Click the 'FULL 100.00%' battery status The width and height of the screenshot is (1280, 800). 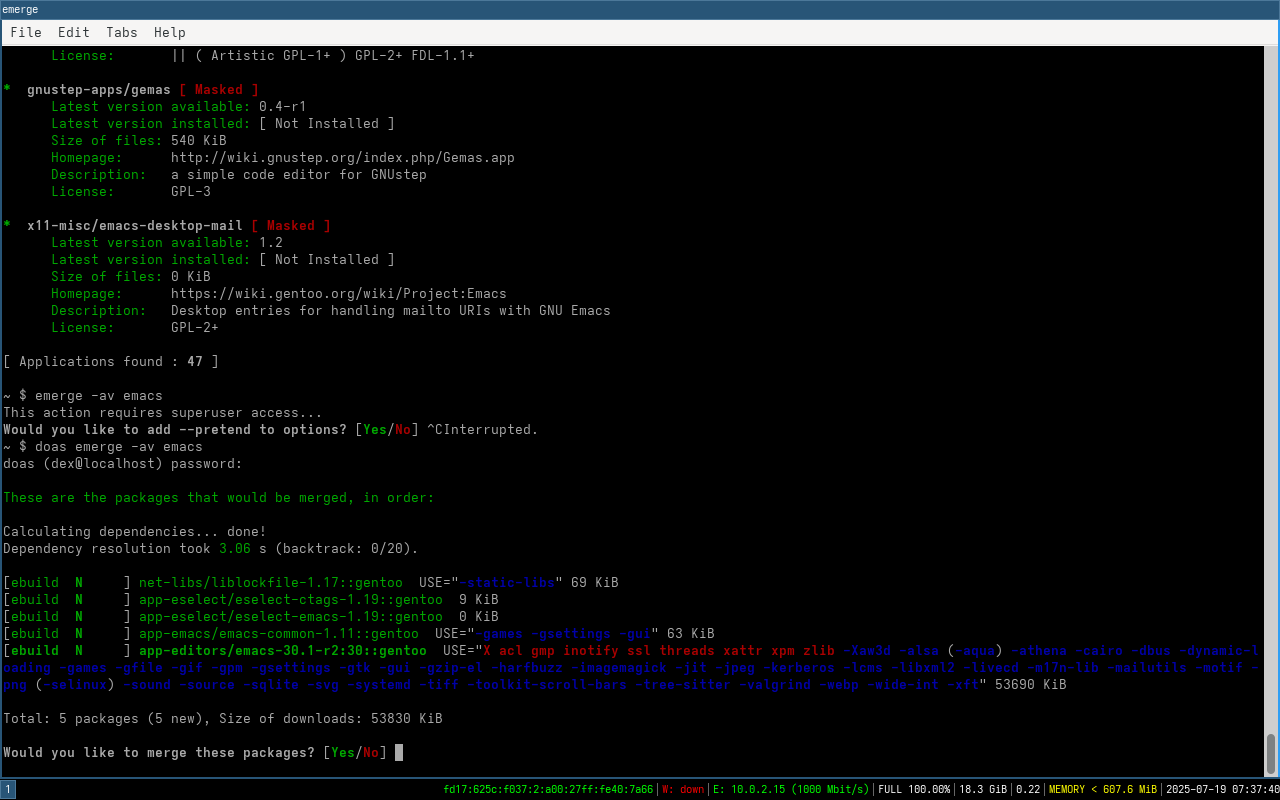914,789
